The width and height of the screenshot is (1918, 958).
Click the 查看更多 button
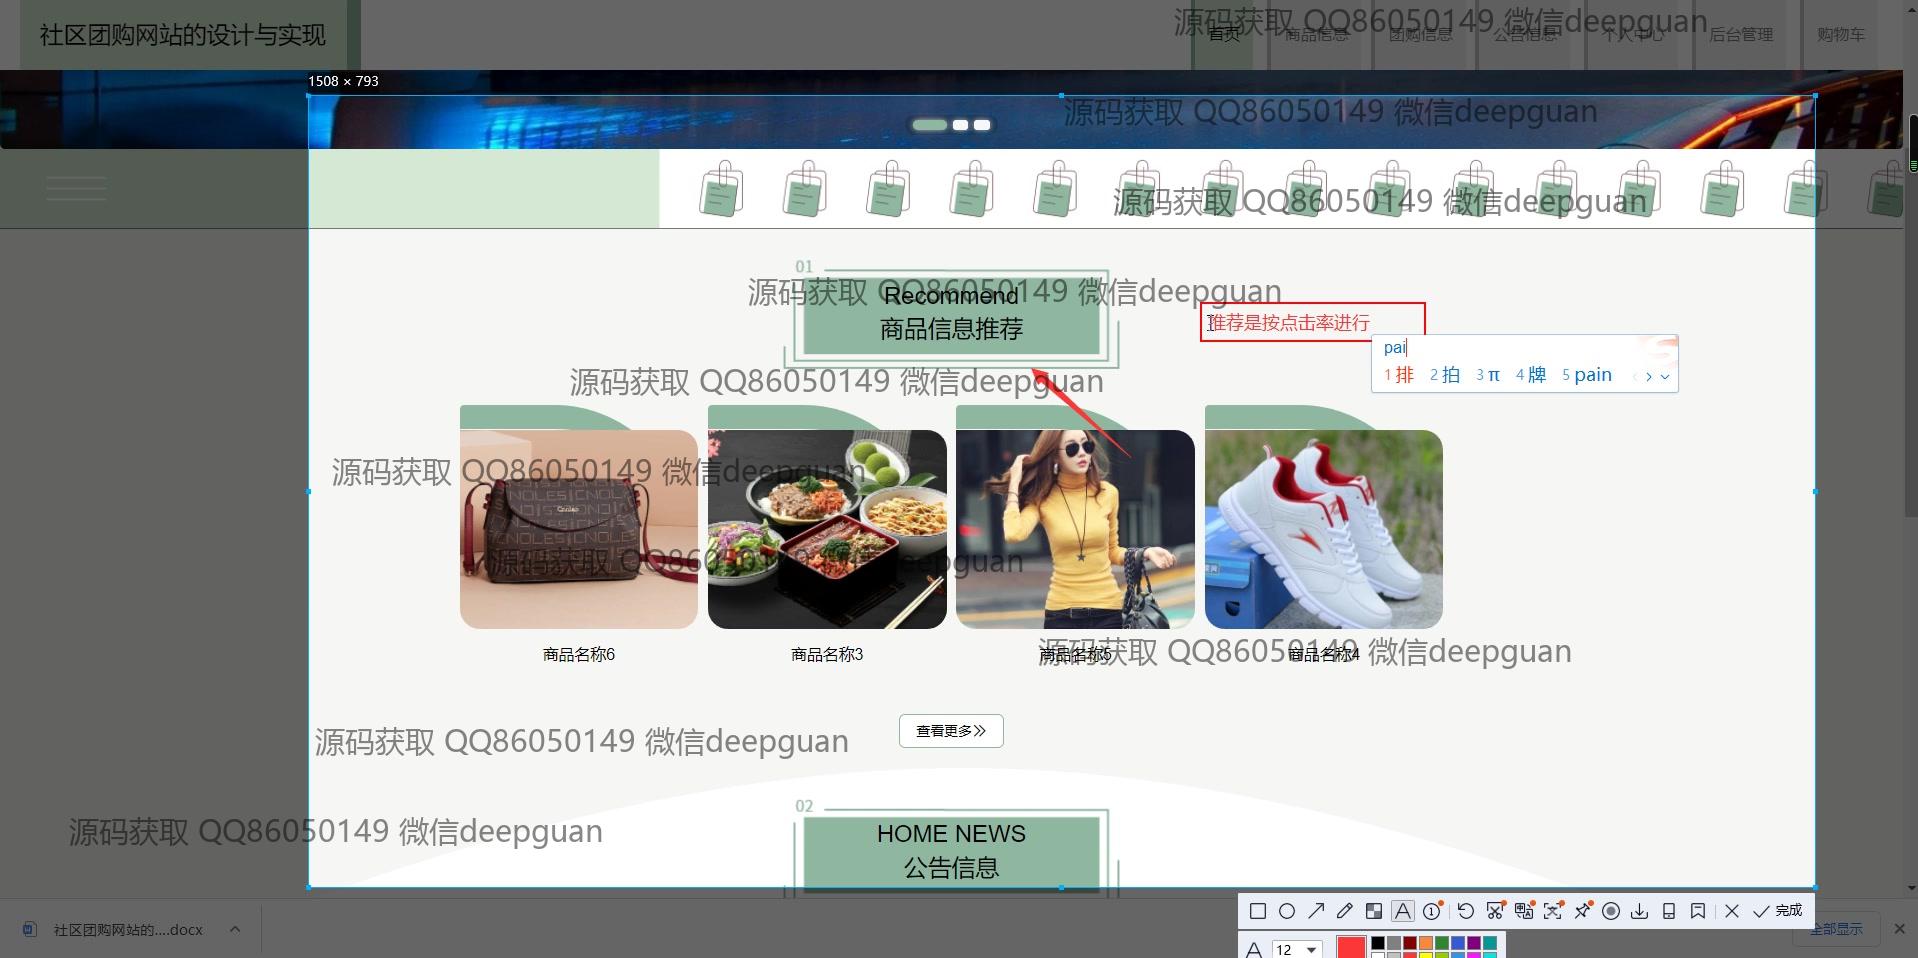point(951,731)
